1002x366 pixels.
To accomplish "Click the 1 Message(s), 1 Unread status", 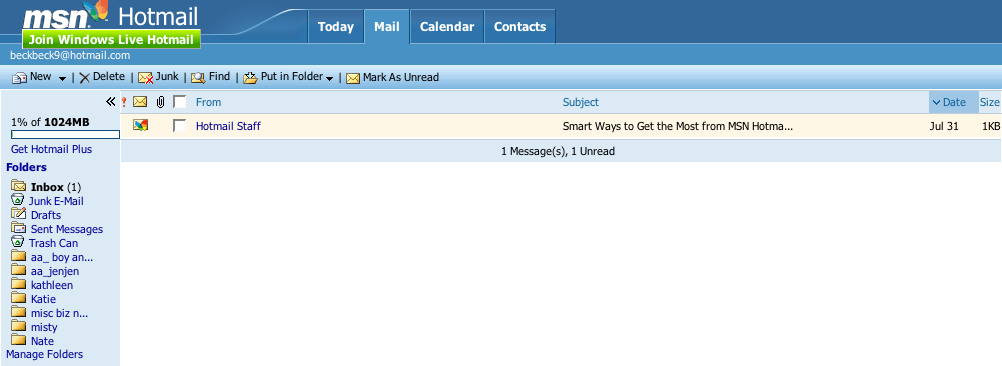I will (x=558, y=151).
